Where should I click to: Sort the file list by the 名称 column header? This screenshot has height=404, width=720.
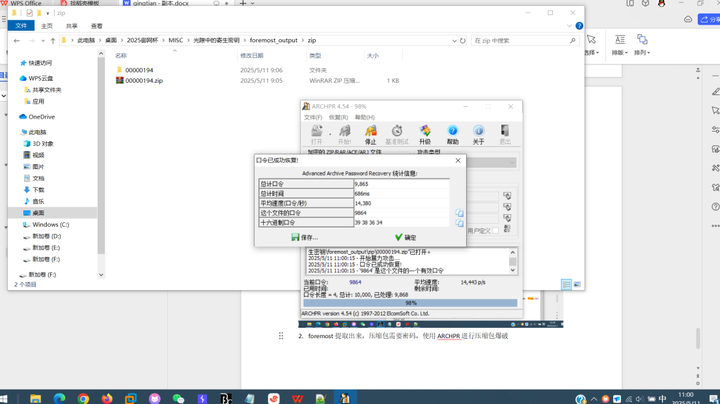[x=121, y=56]
